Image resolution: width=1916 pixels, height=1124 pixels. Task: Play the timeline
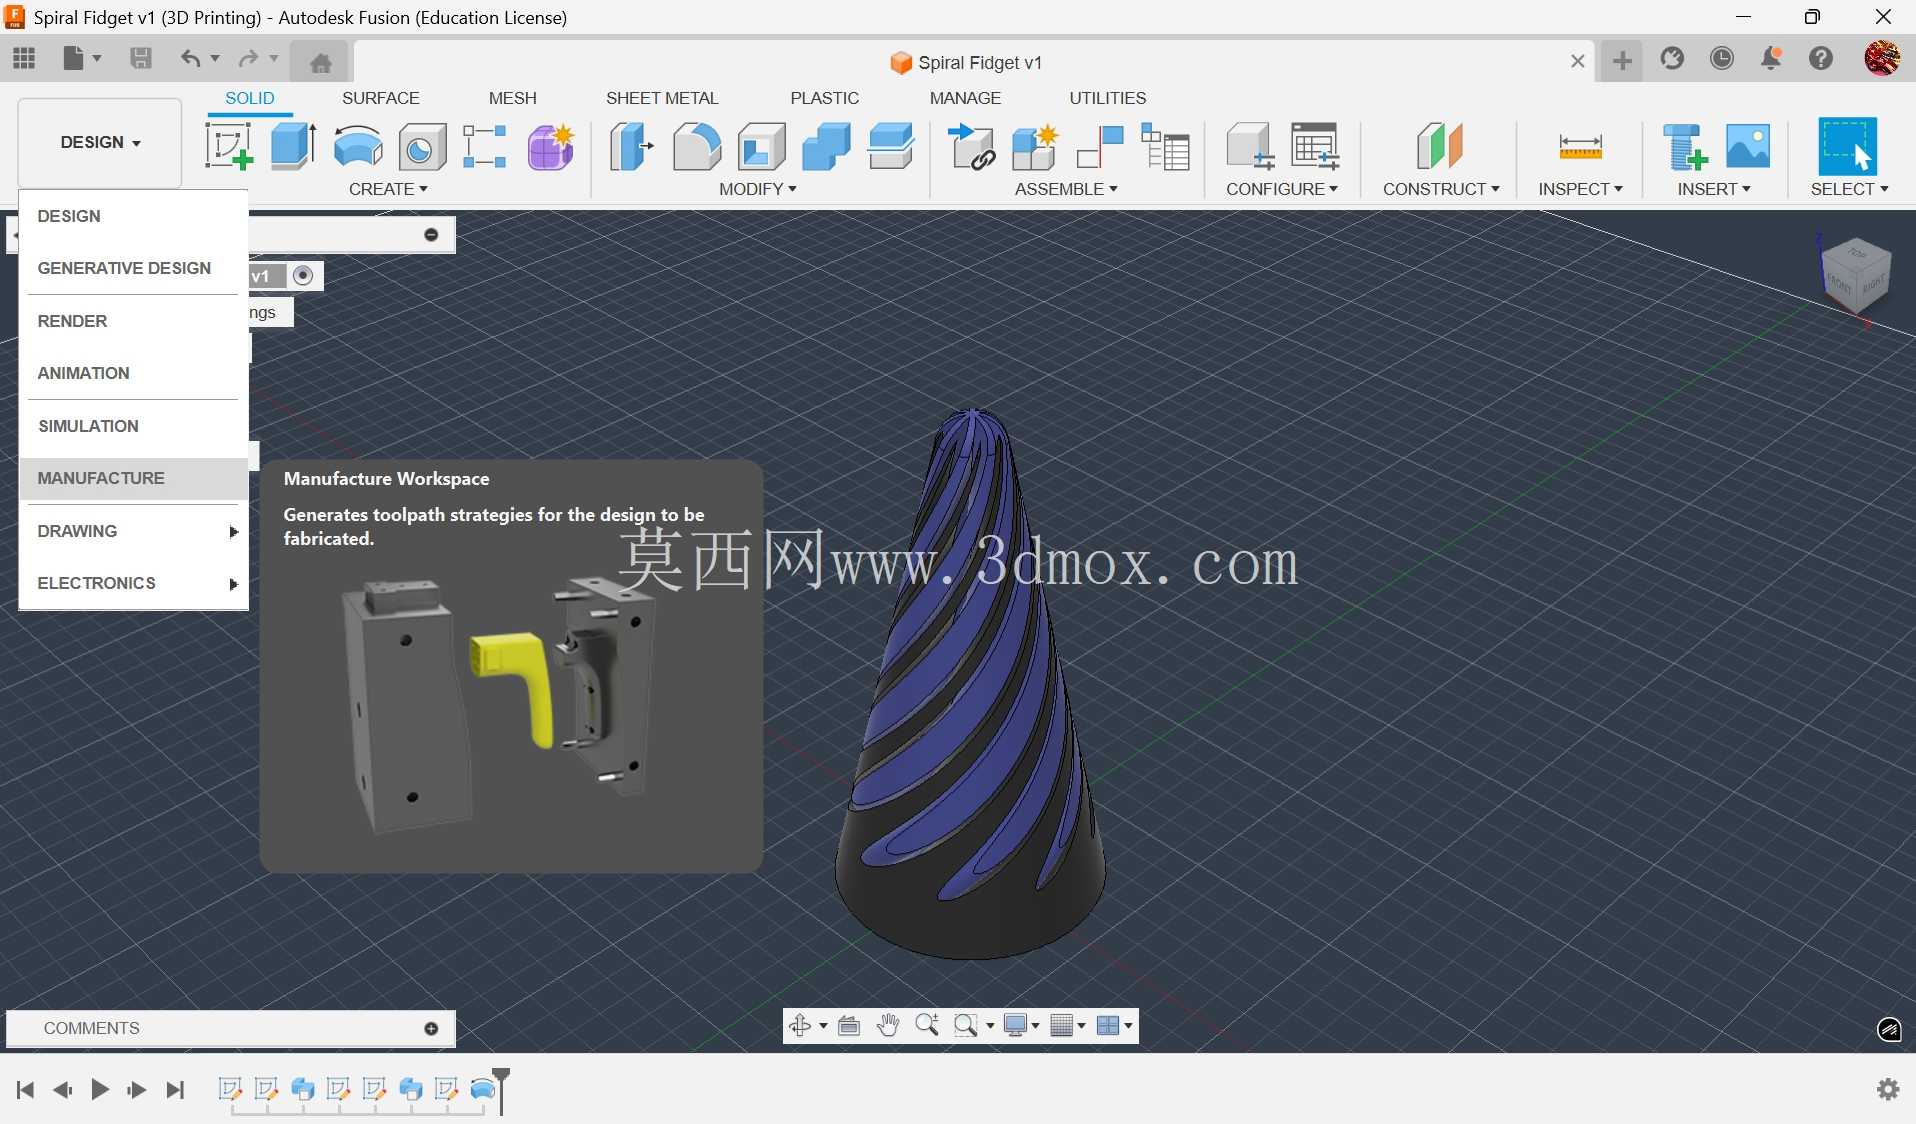[x=100, y=1089]
